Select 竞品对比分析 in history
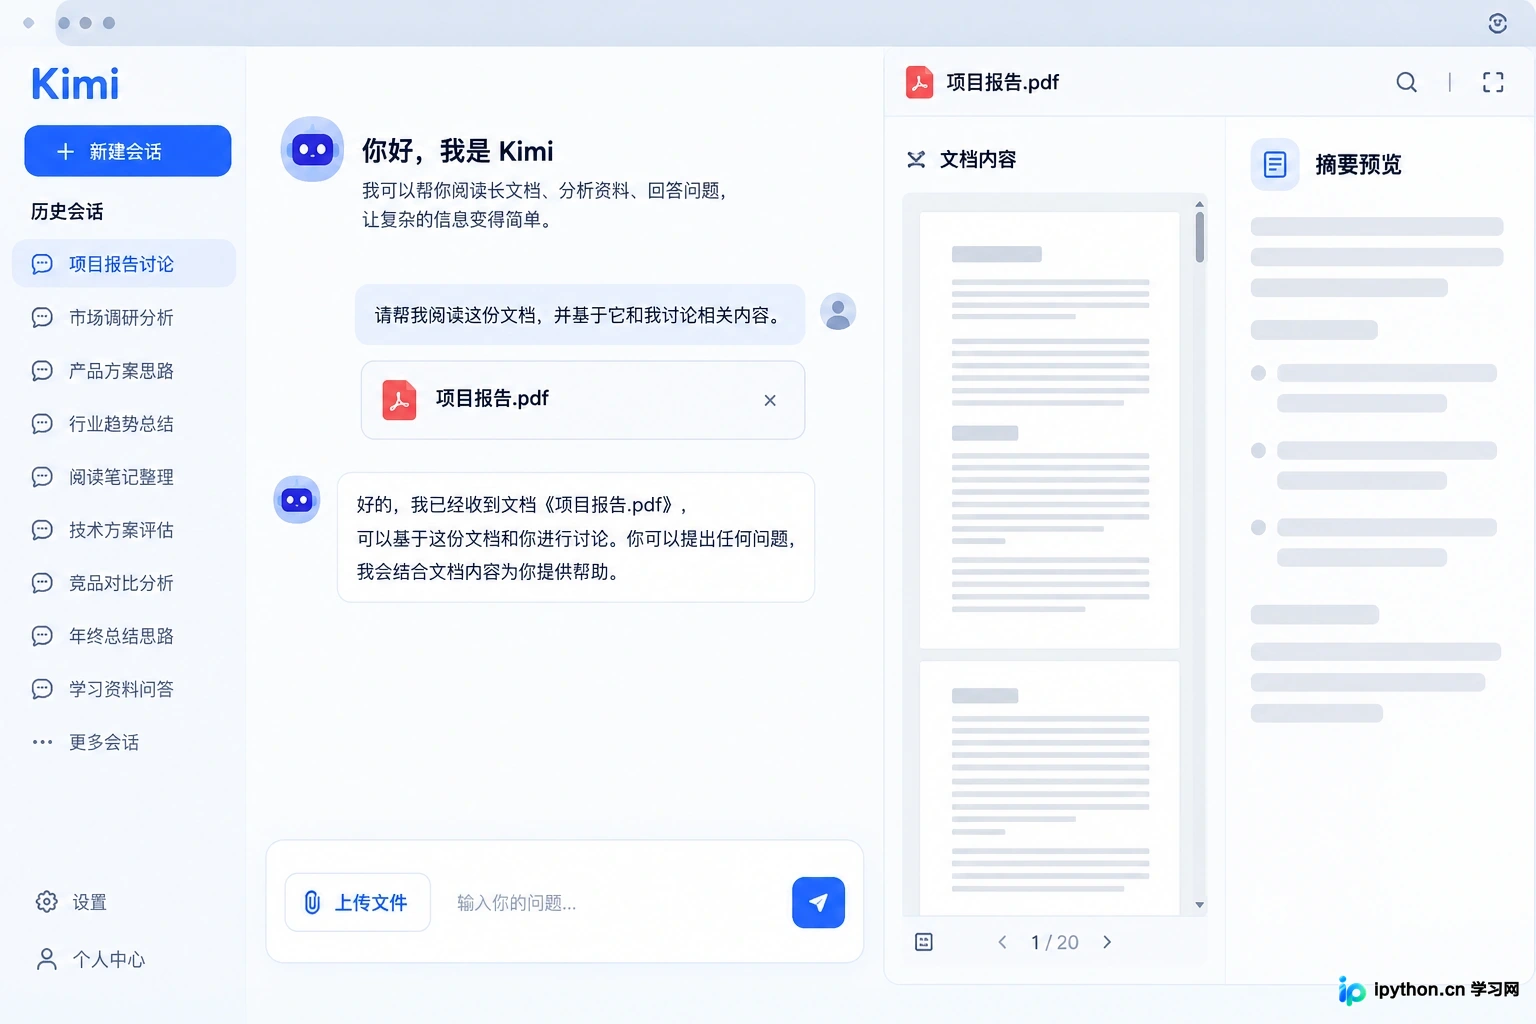Image resolution: width=1536 pixels, height=1024 pixels. pos(124,582)
